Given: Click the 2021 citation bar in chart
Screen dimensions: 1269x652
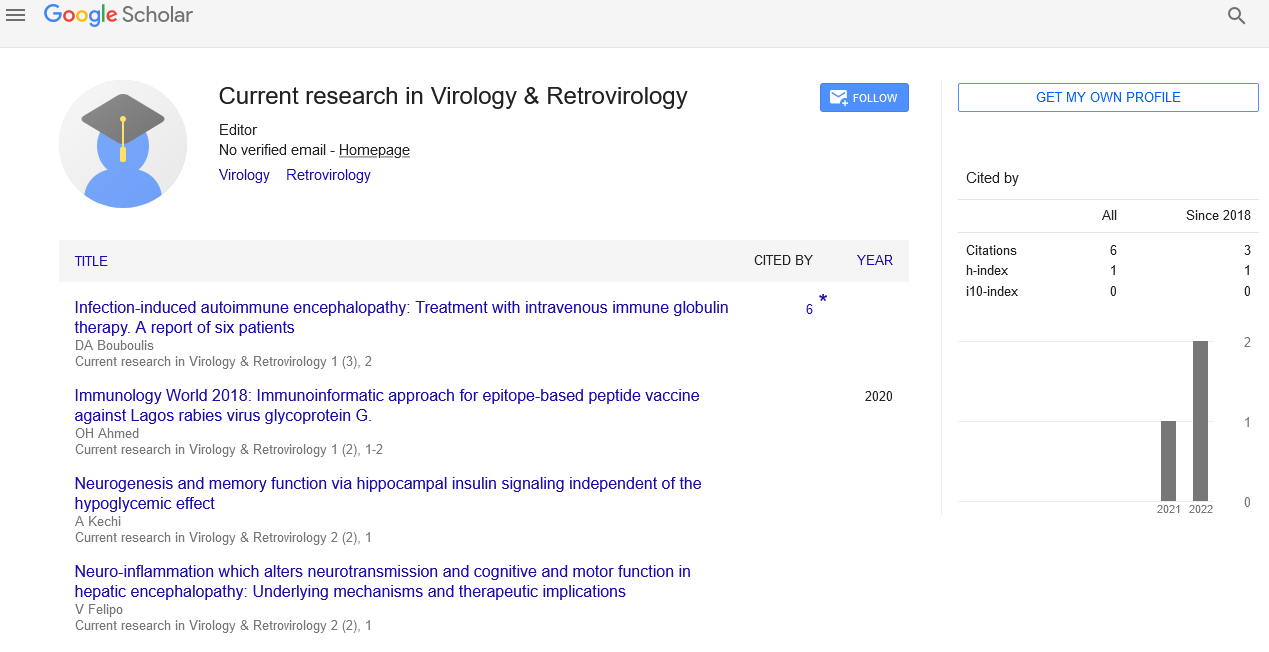Looking at the screenshot, I should tap(1168, 461).
